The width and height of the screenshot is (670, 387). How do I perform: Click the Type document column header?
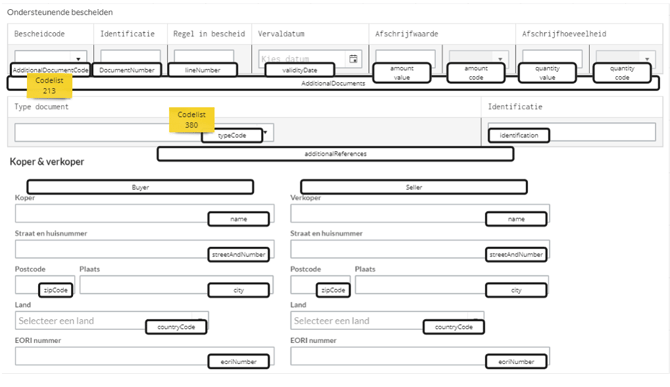pos(41,107)
